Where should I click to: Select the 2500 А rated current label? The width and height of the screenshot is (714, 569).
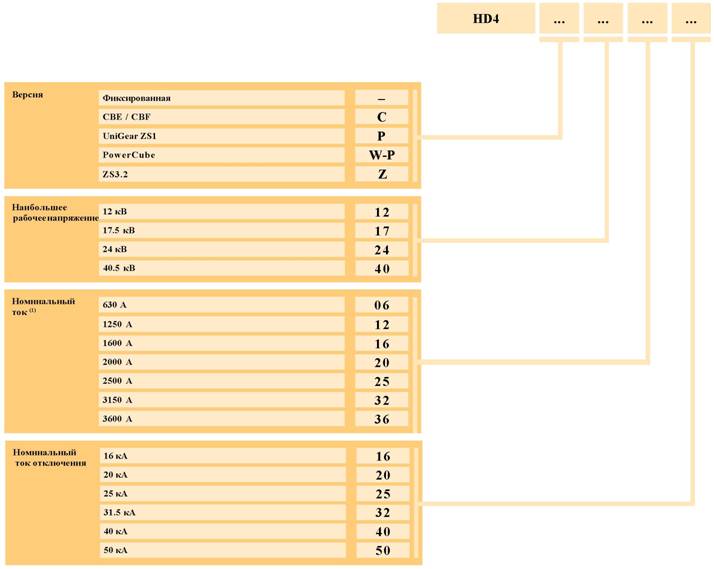[118, 381]
